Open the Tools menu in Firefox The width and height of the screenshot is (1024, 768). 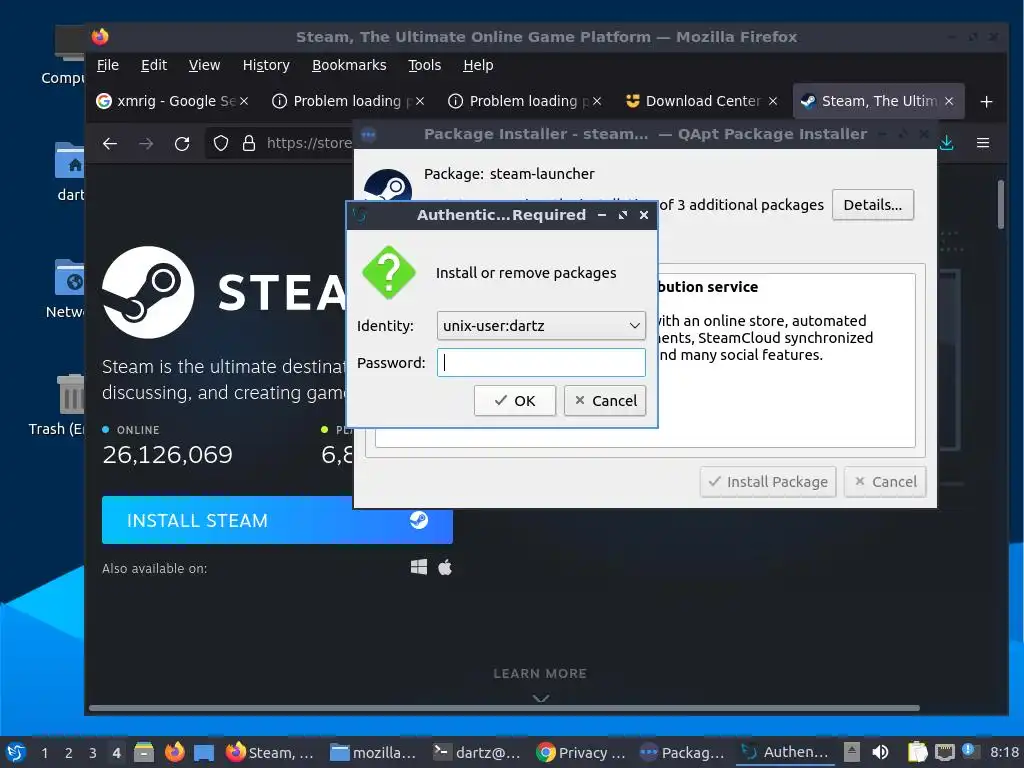[424, 65]
